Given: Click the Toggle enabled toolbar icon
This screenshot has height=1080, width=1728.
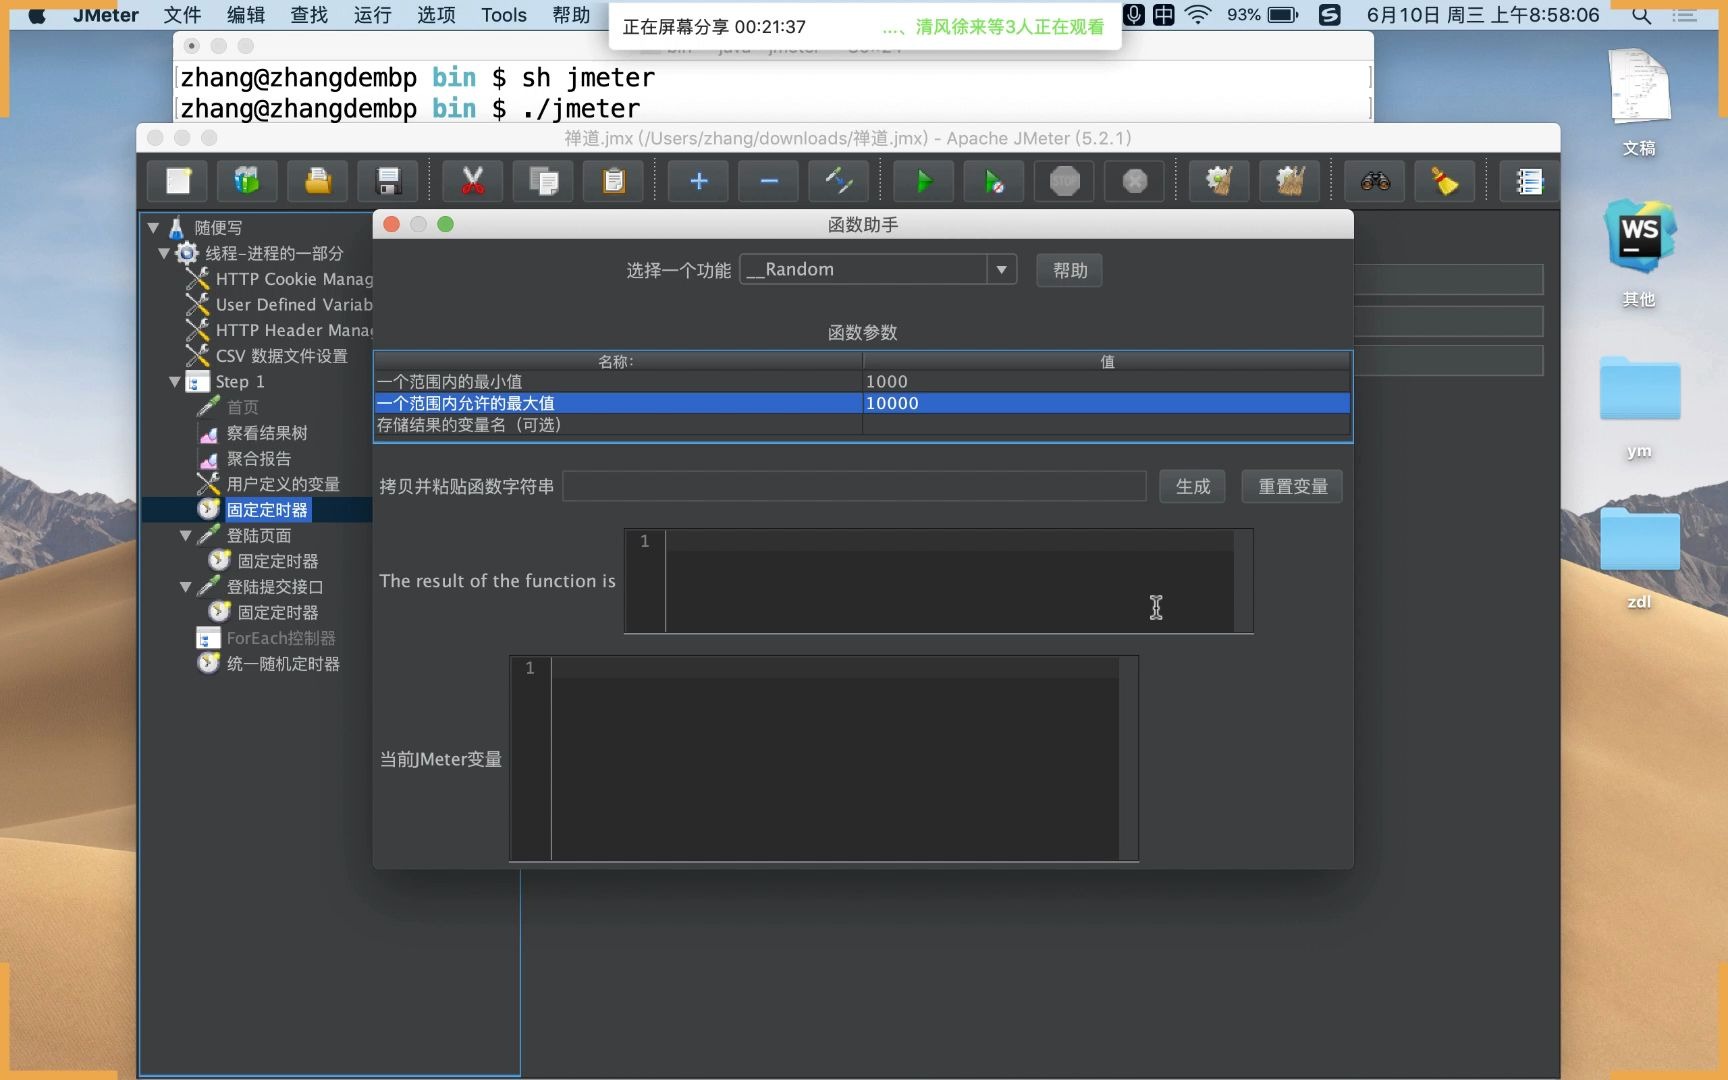Looking at the screenshot, I should click(839, 181).
